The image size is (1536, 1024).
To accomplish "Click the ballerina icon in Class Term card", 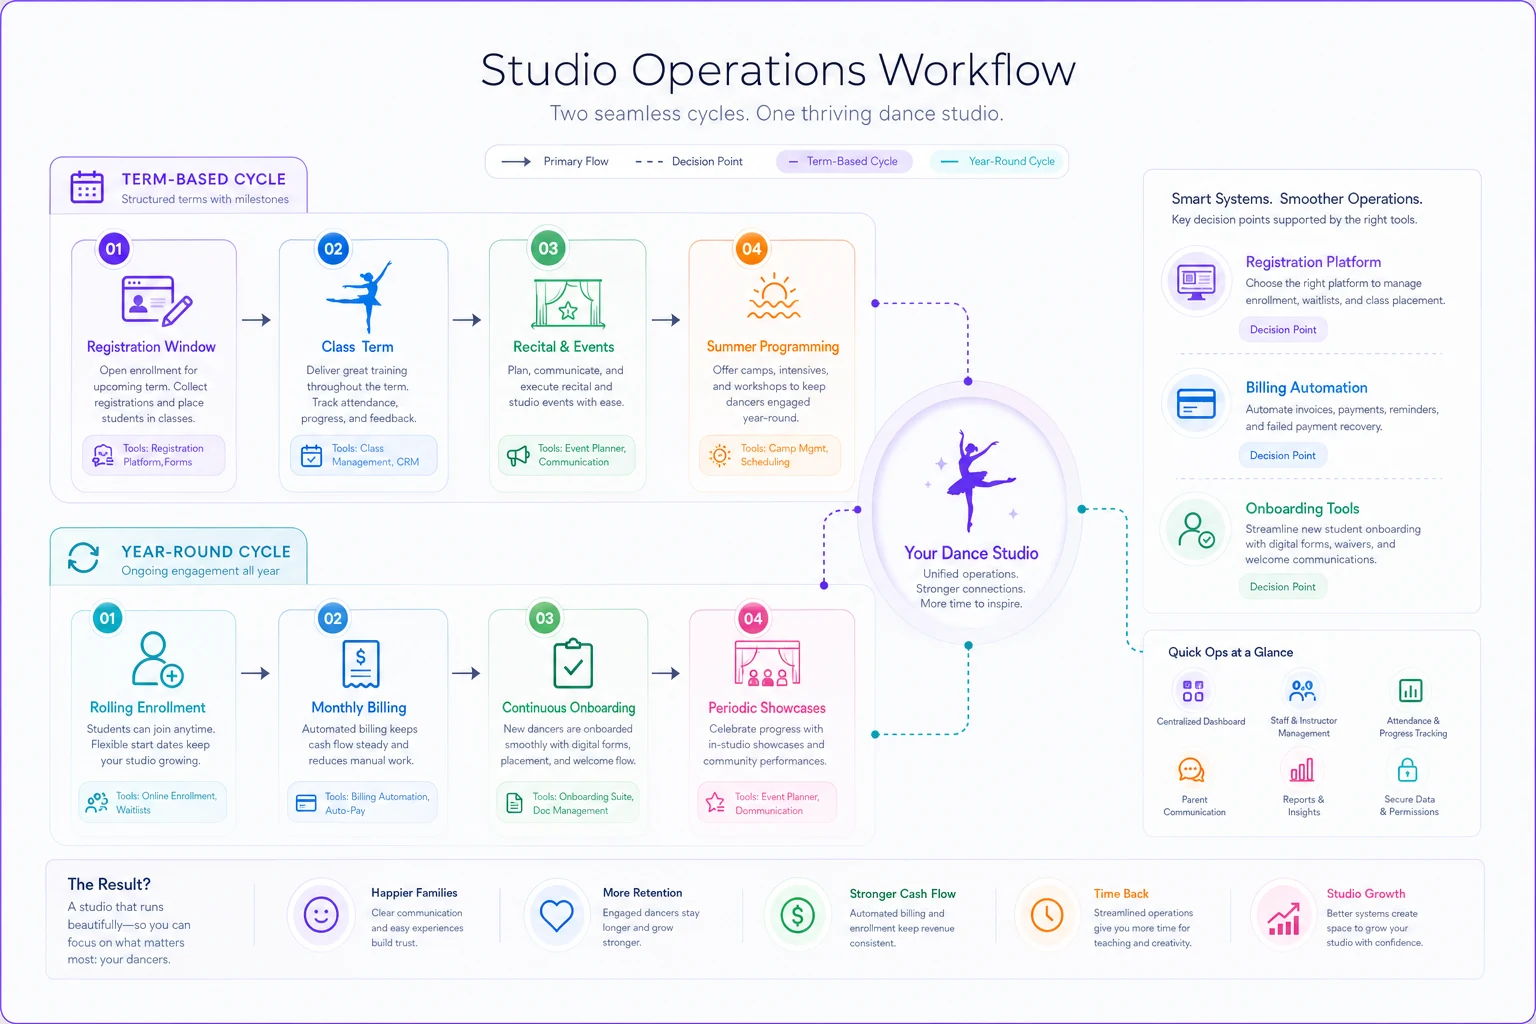I will click(x=358, y=297).
